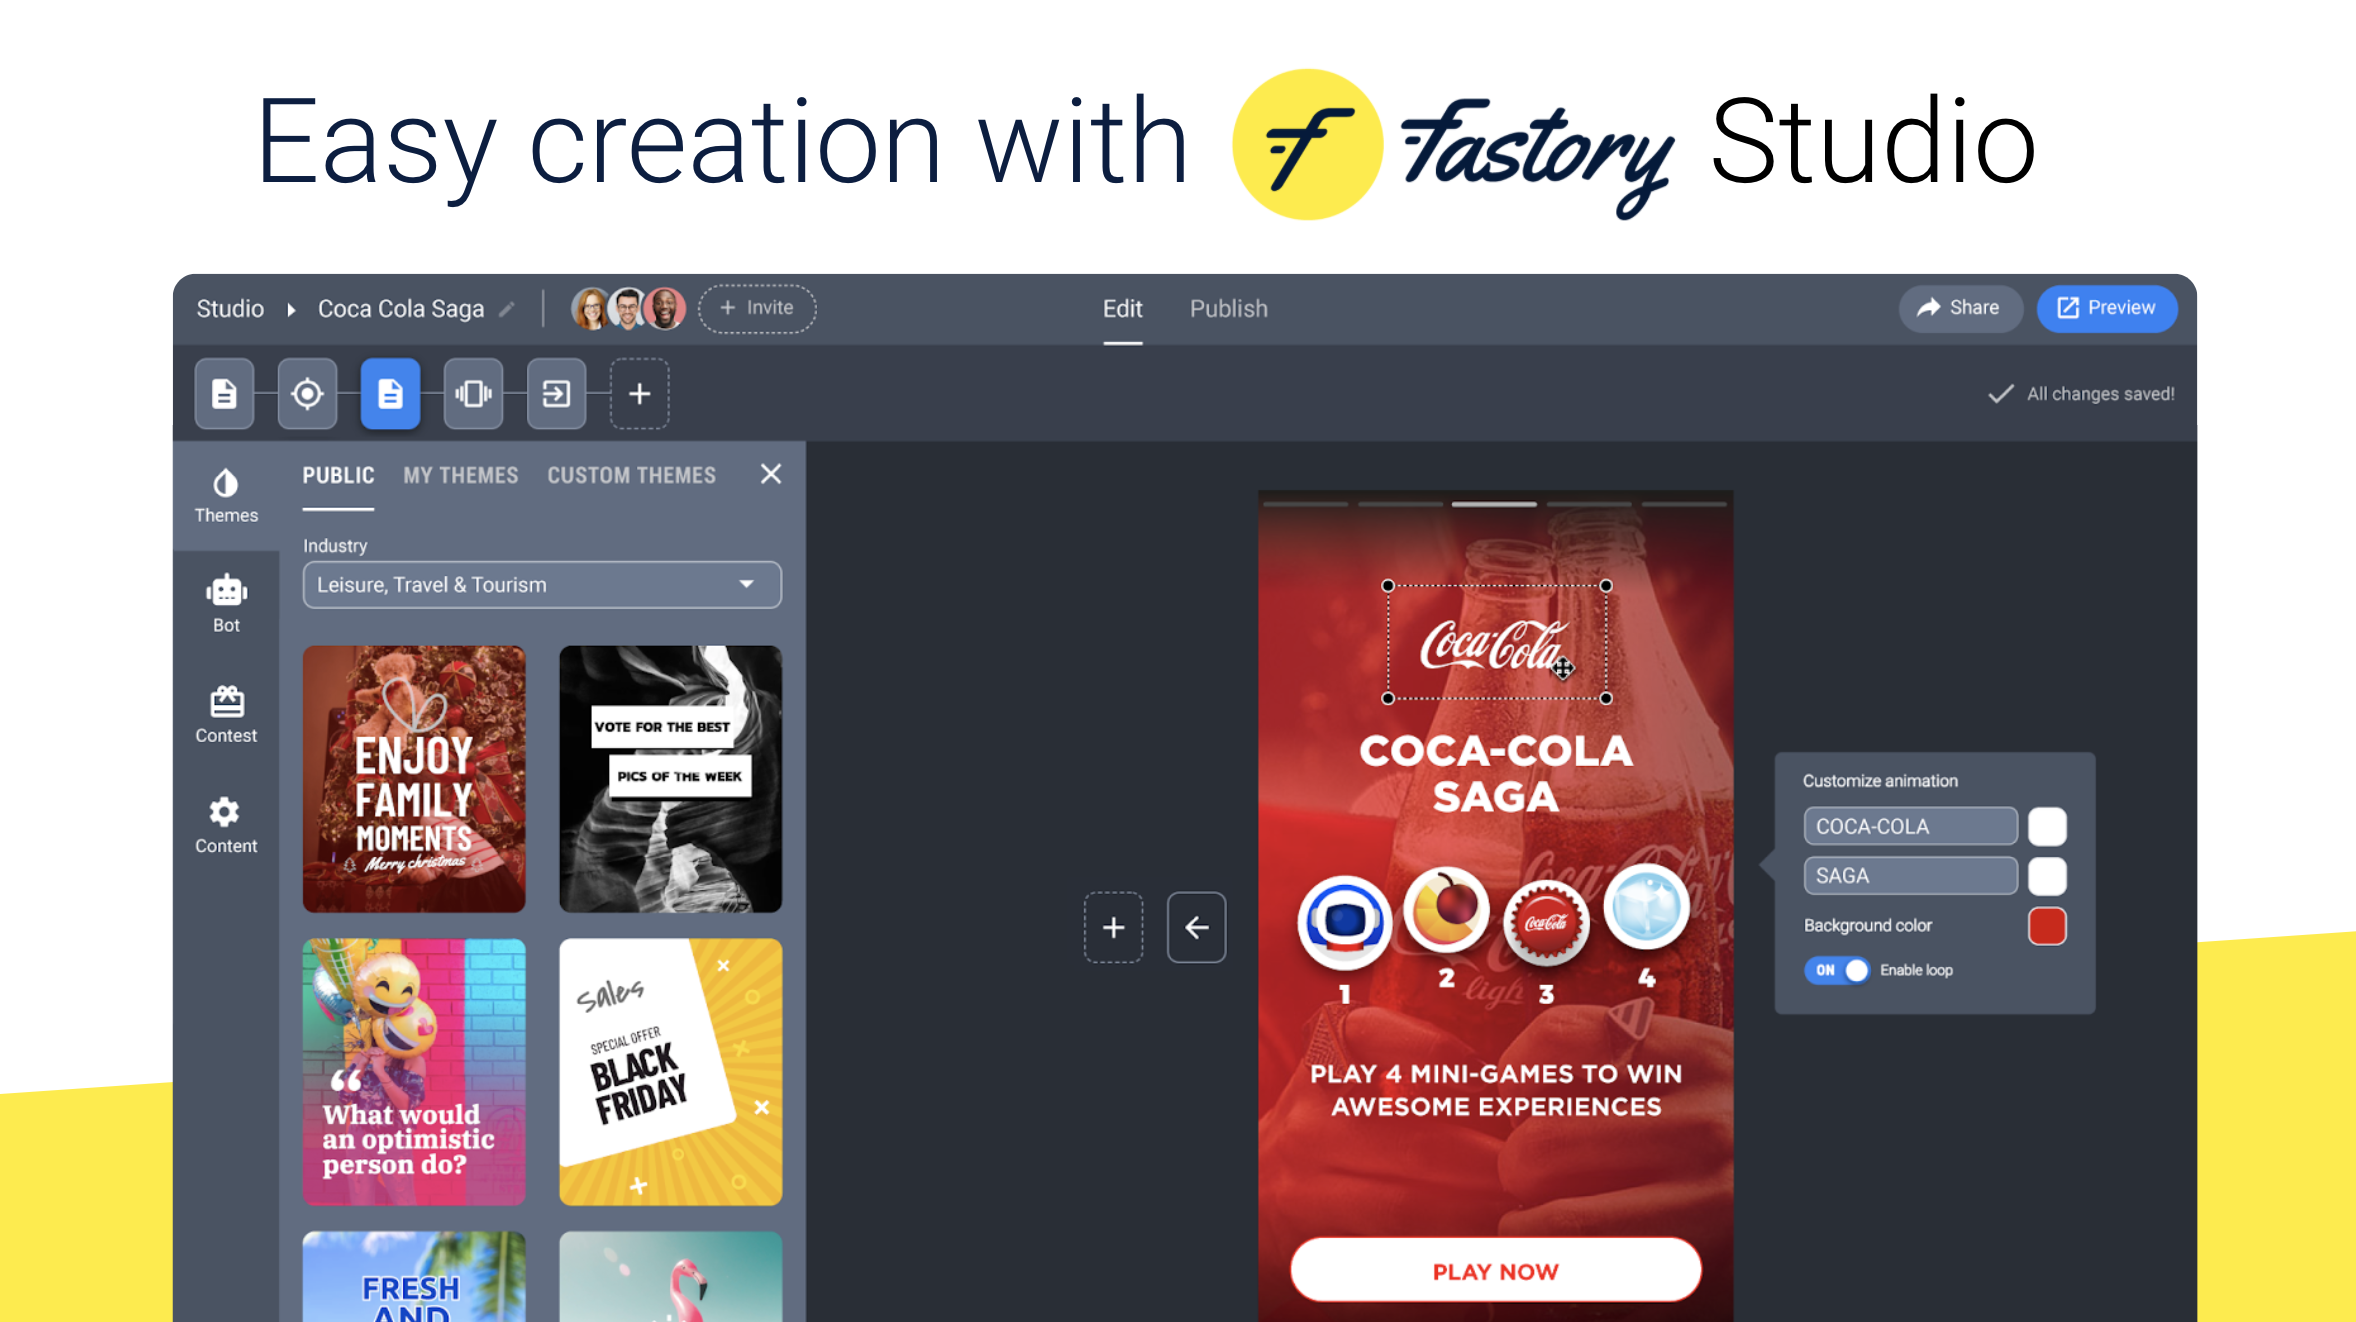Click the preview frame icon in toolbar

[474, 393]
